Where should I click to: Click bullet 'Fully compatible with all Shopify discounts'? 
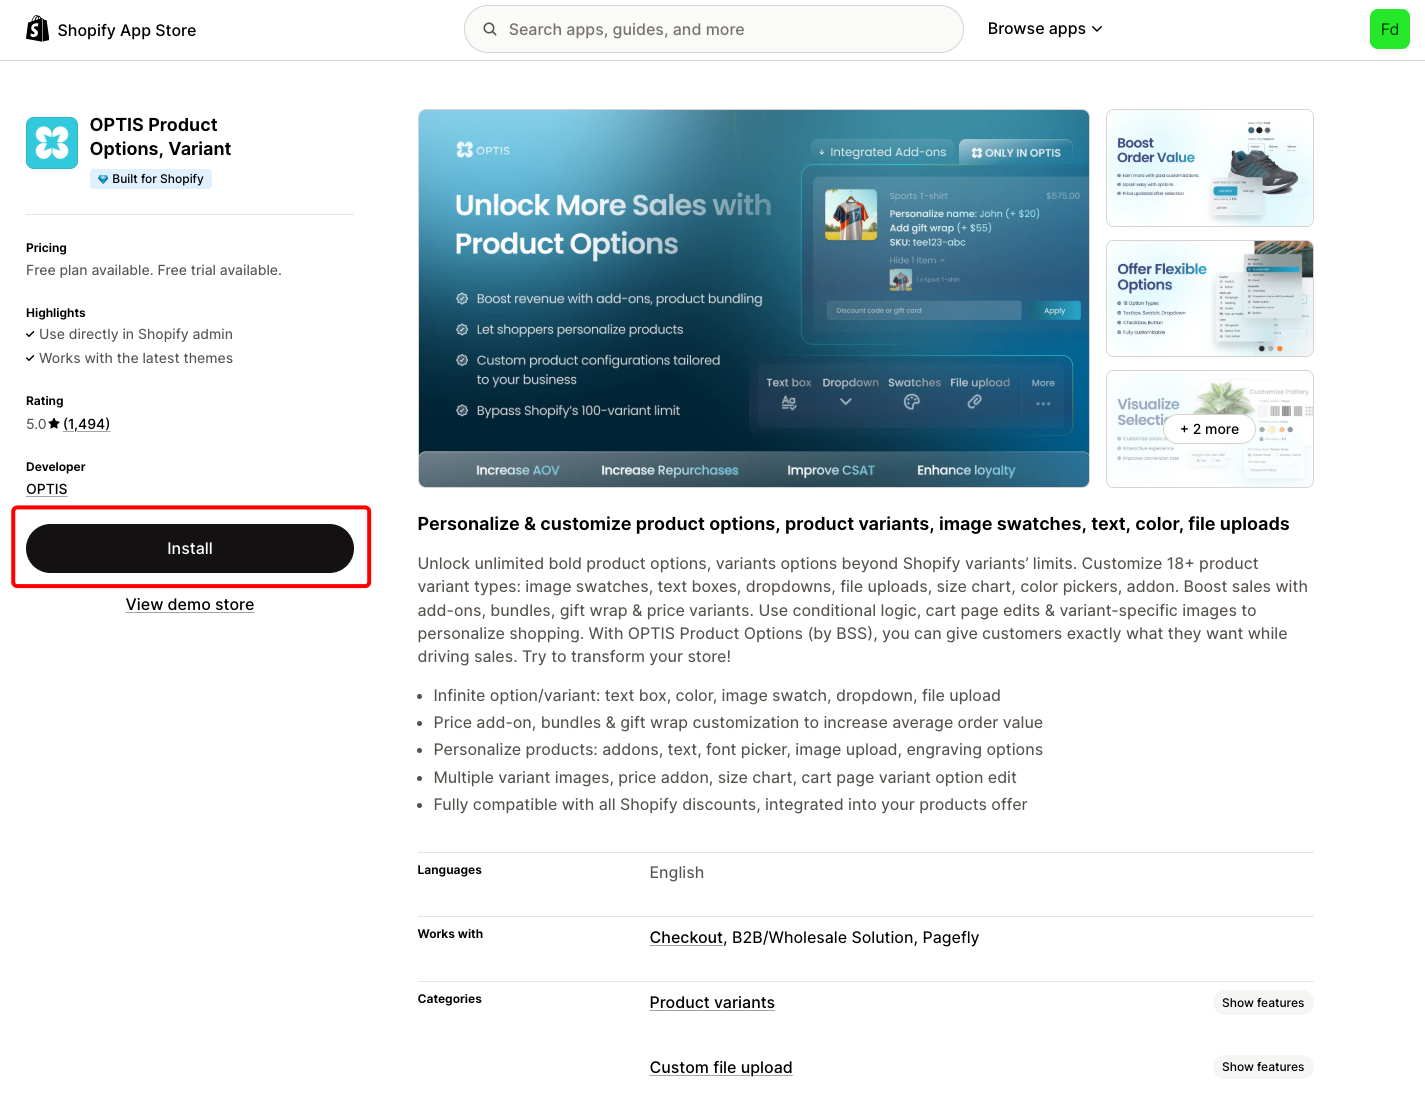[730, 805]
